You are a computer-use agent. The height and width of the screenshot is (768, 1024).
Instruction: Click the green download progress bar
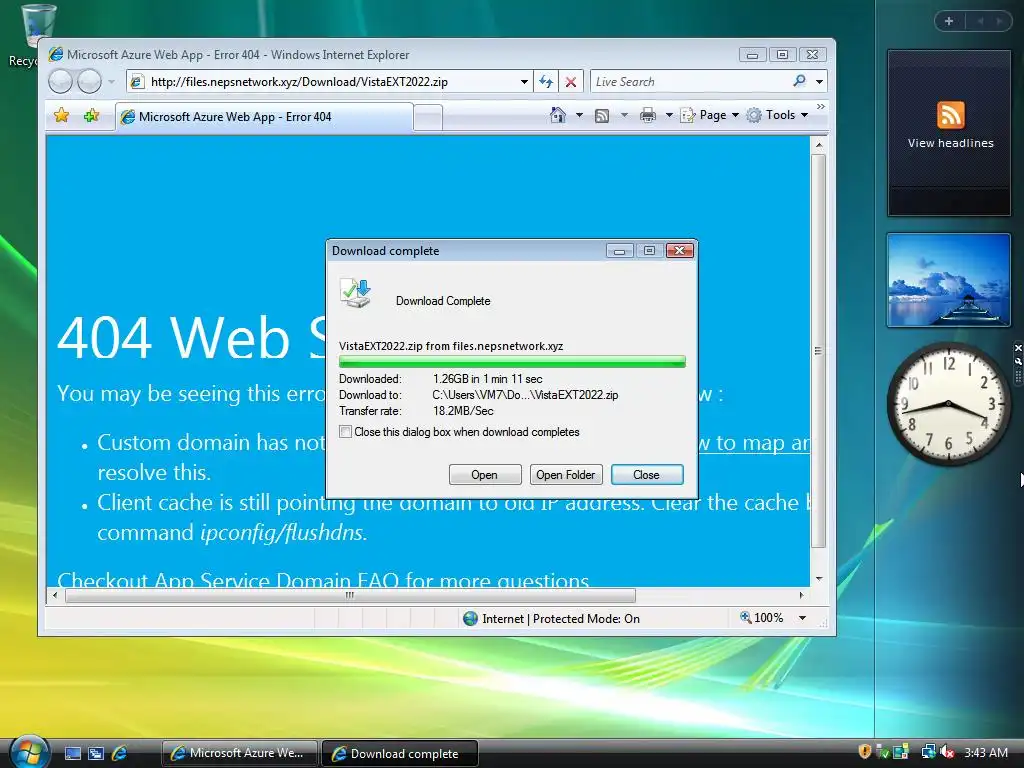[x=512, y=362]
